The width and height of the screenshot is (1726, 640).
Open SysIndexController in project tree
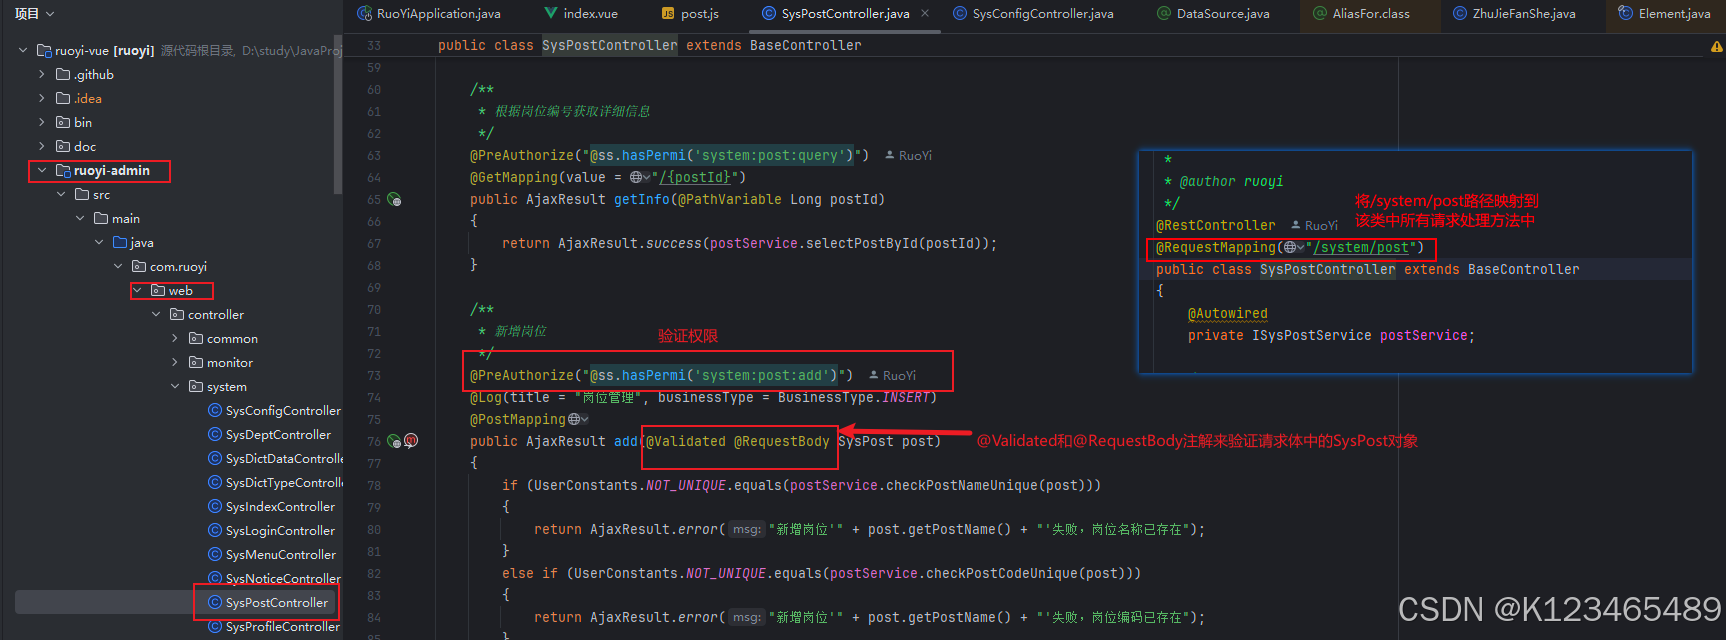tap(280, 506)
